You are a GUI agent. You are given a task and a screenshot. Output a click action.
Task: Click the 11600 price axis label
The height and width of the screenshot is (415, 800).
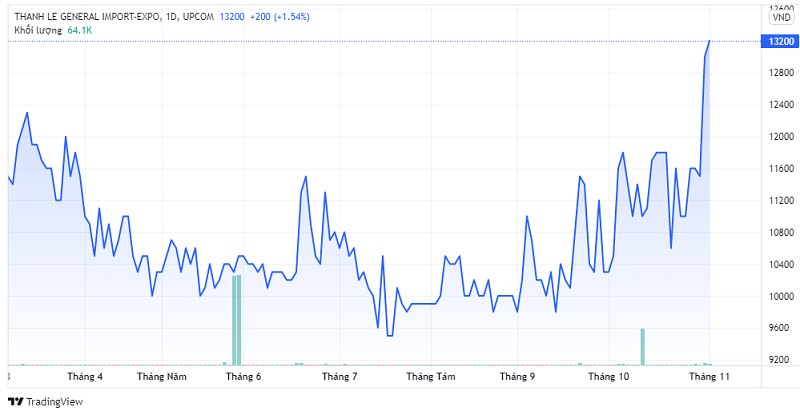pyautogui.click(x=781, y=168)
